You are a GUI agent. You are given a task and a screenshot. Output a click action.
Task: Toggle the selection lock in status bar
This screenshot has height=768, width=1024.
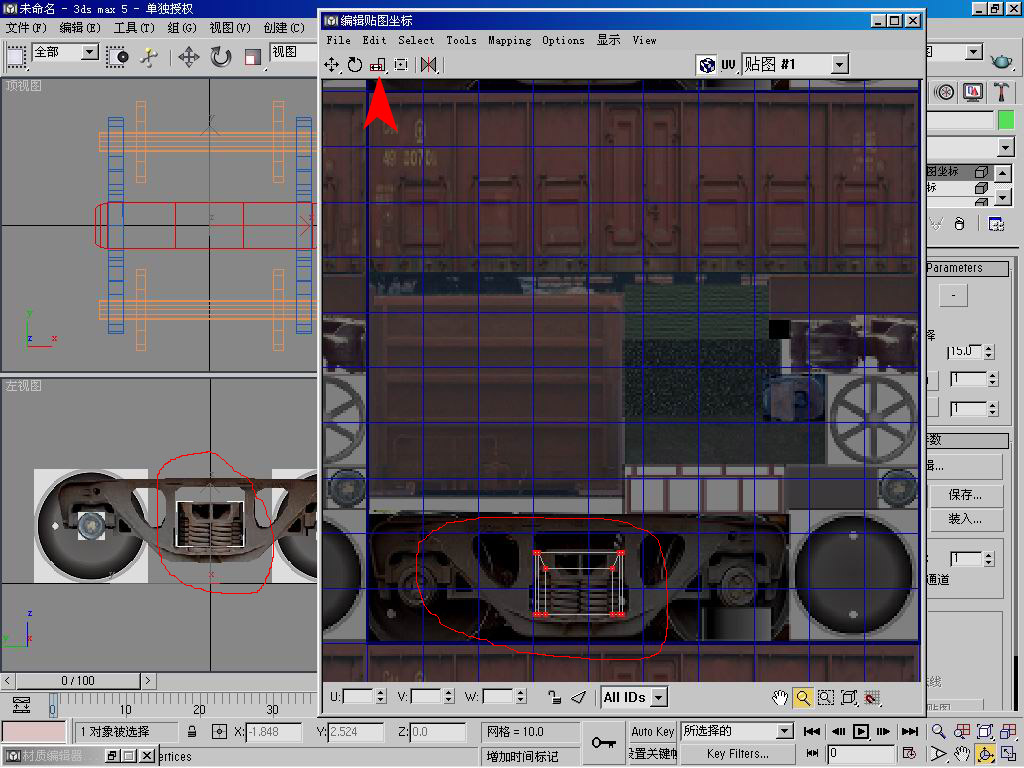(192, 732)
